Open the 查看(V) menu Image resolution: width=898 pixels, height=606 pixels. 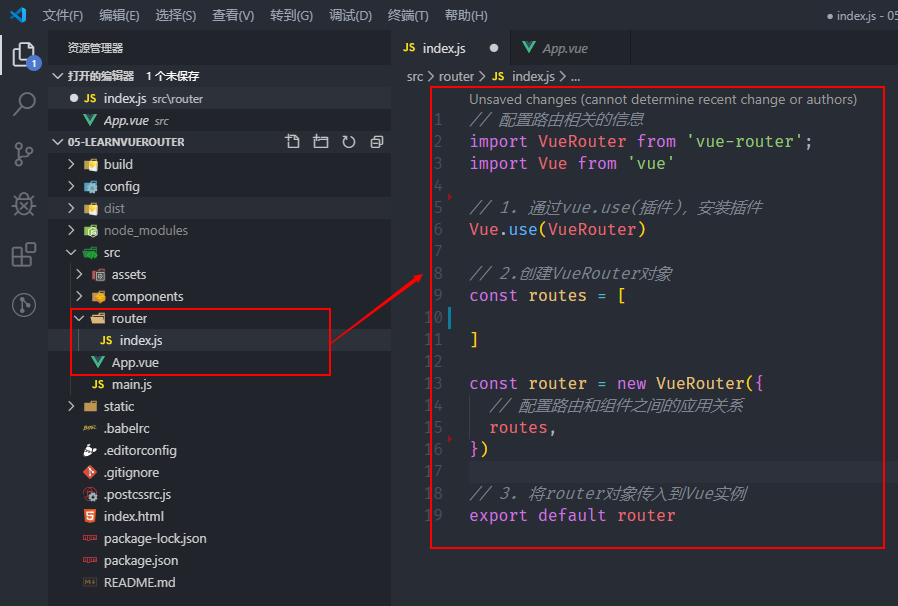233,15
